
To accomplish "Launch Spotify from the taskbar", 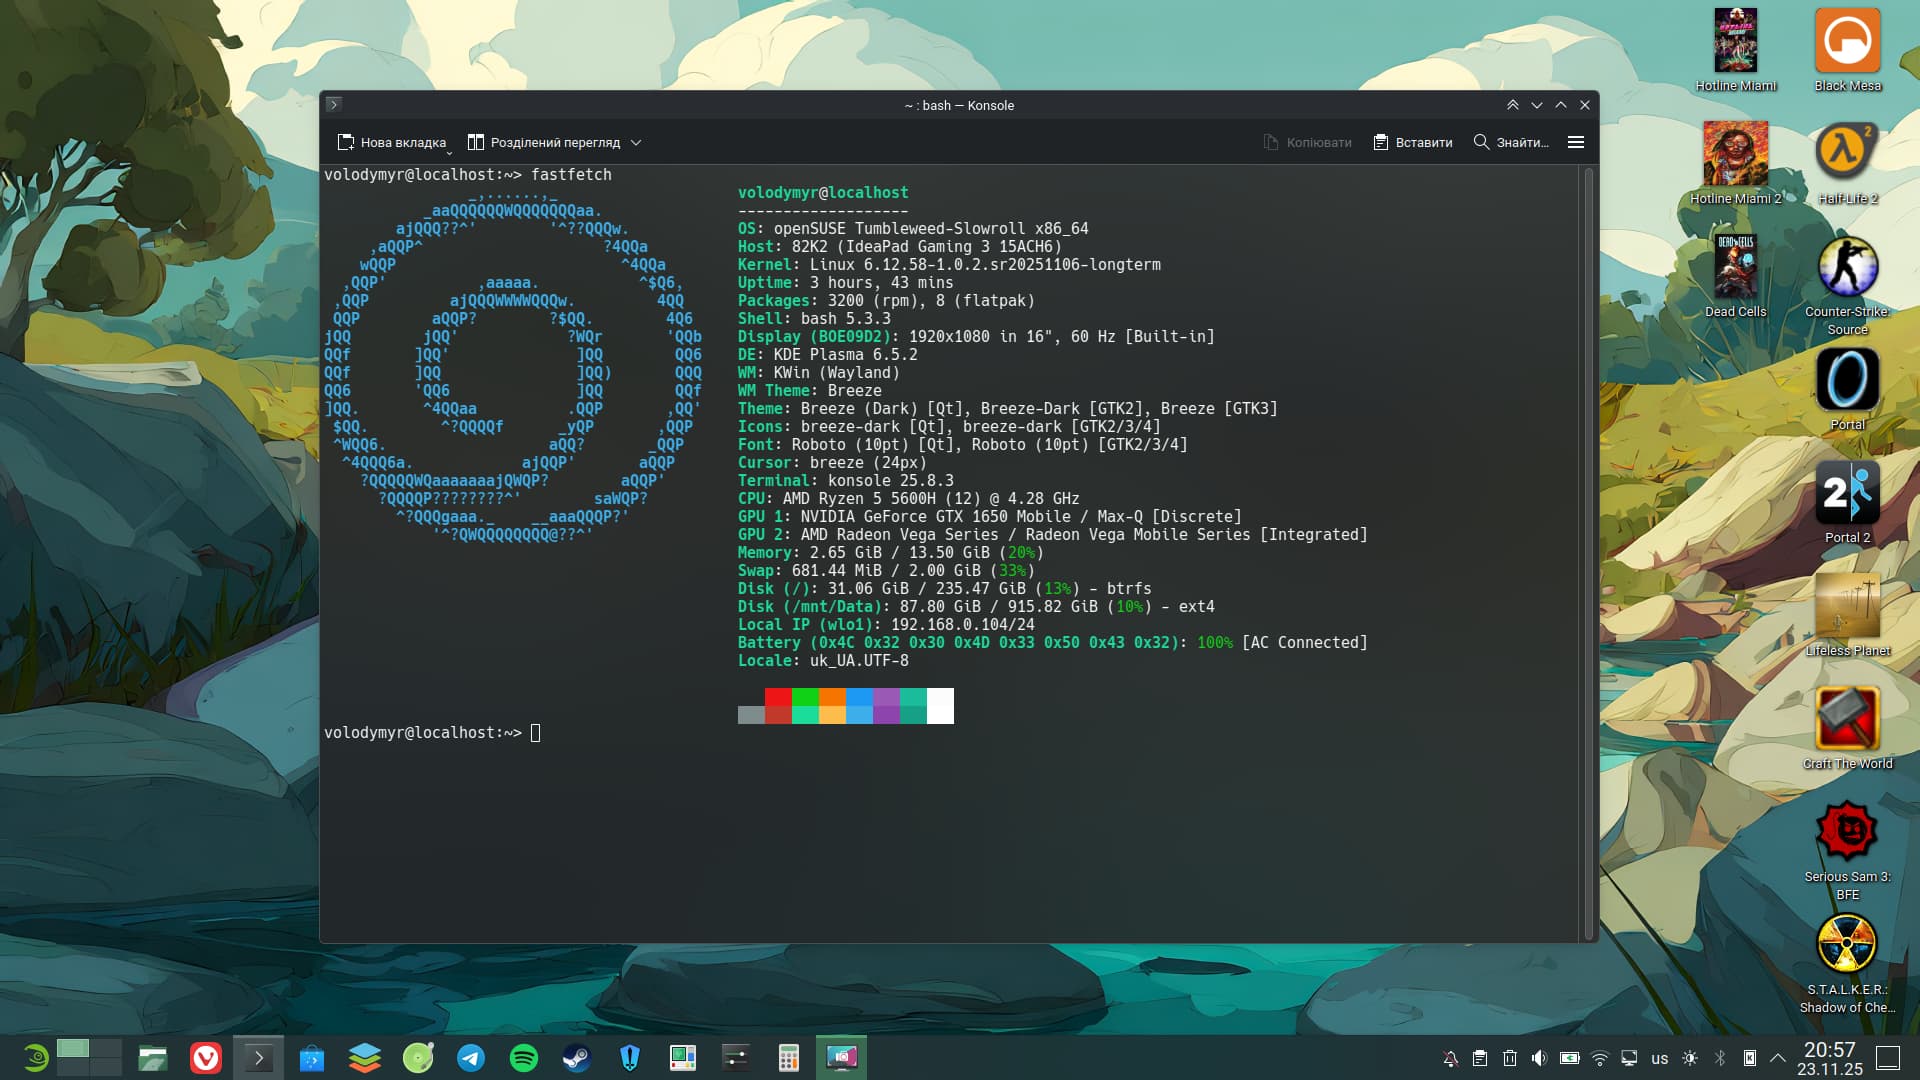I will pos(524,1058).
